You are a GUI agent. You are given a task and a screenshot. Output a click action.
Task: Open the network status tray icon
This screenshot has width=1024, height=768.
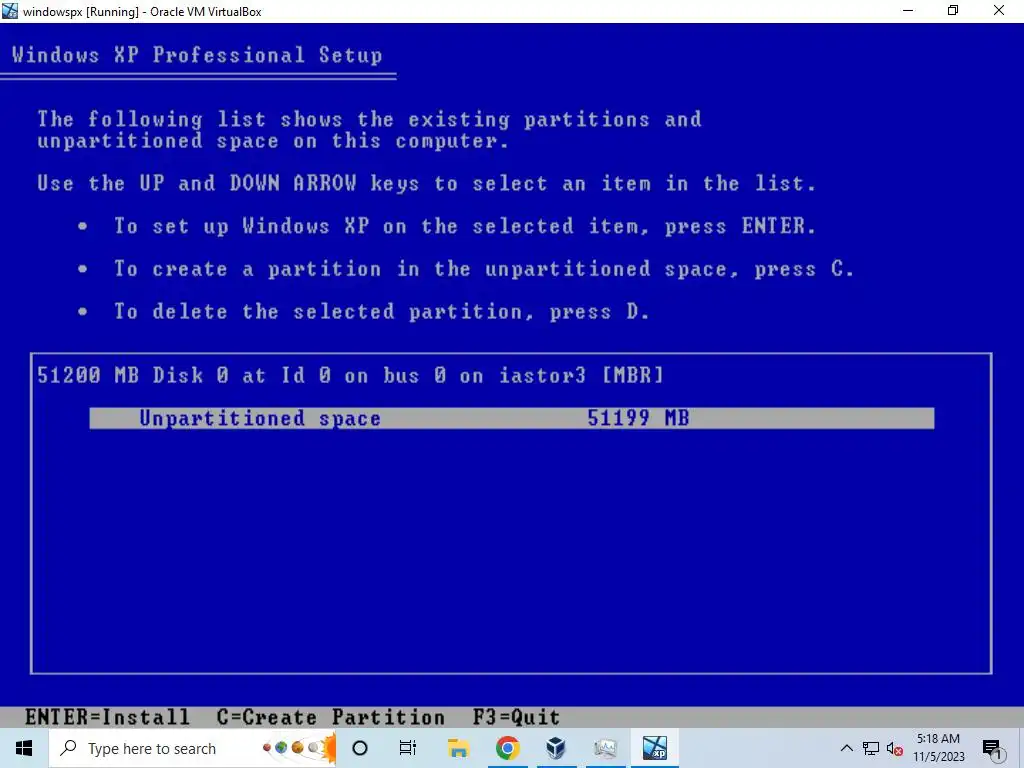871,748
